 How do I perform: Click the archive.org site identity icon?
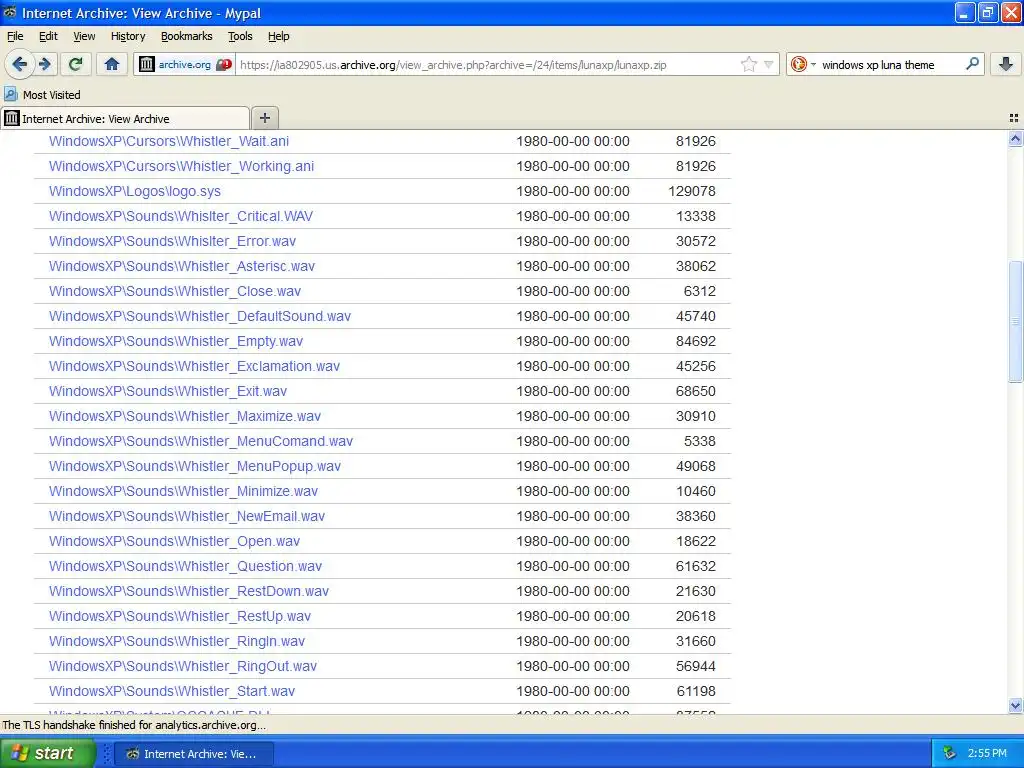click(x=147, y=64)
